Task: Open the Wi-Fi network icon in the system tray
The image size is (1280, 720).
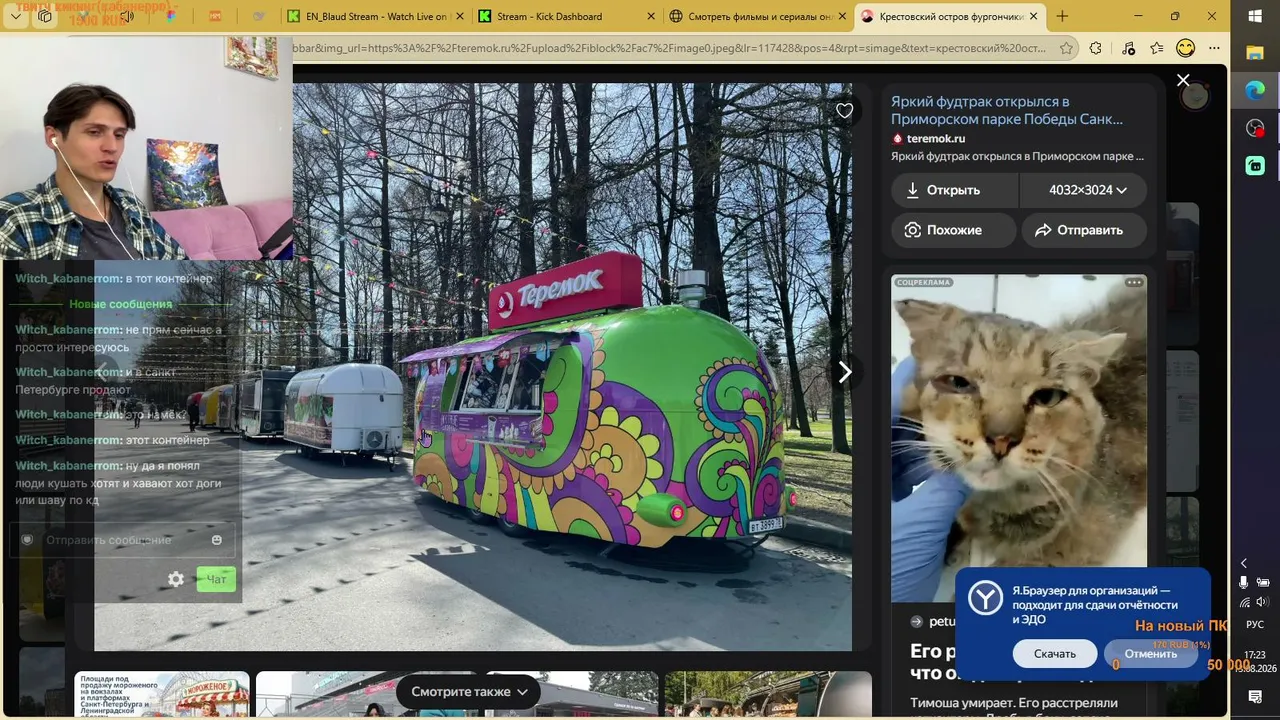Action: click(x=1244, y=602)
